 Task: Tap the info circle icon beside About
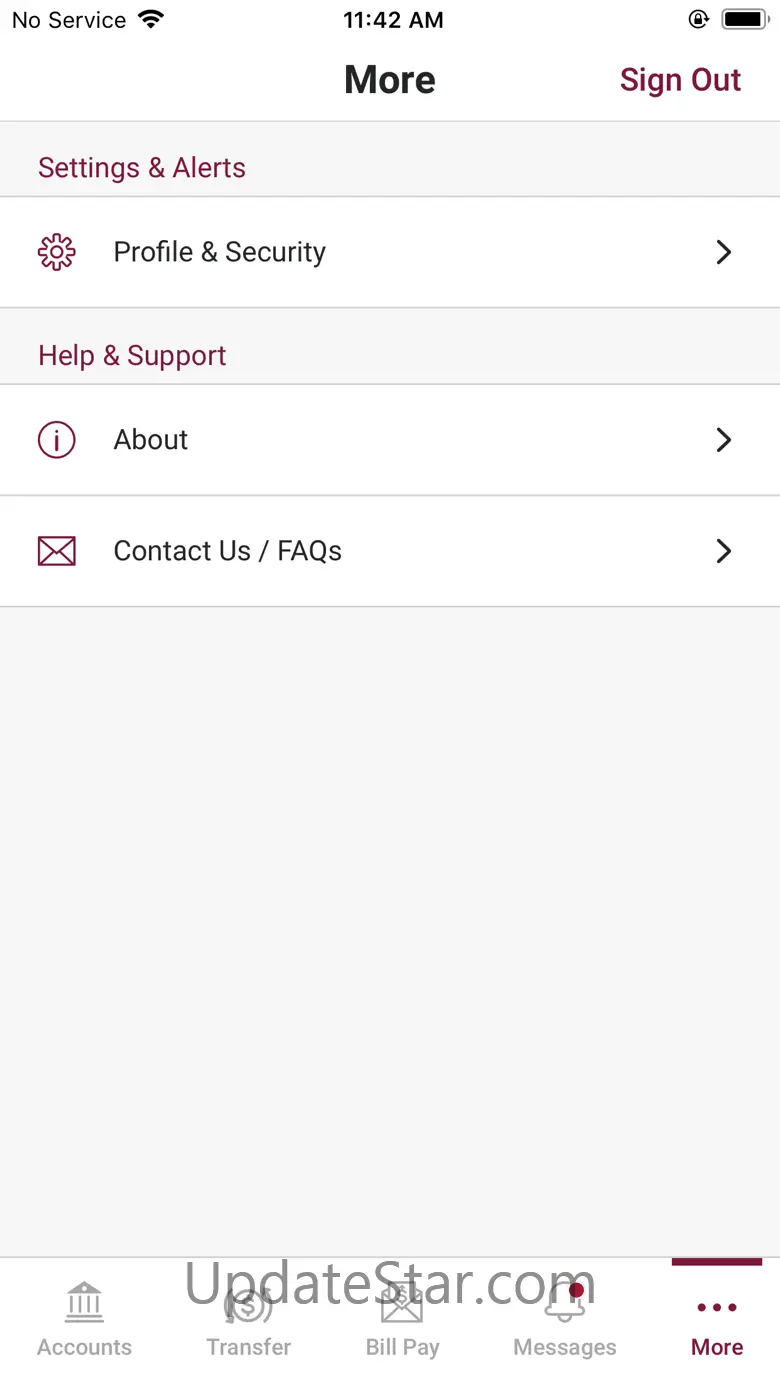[57, 440]
